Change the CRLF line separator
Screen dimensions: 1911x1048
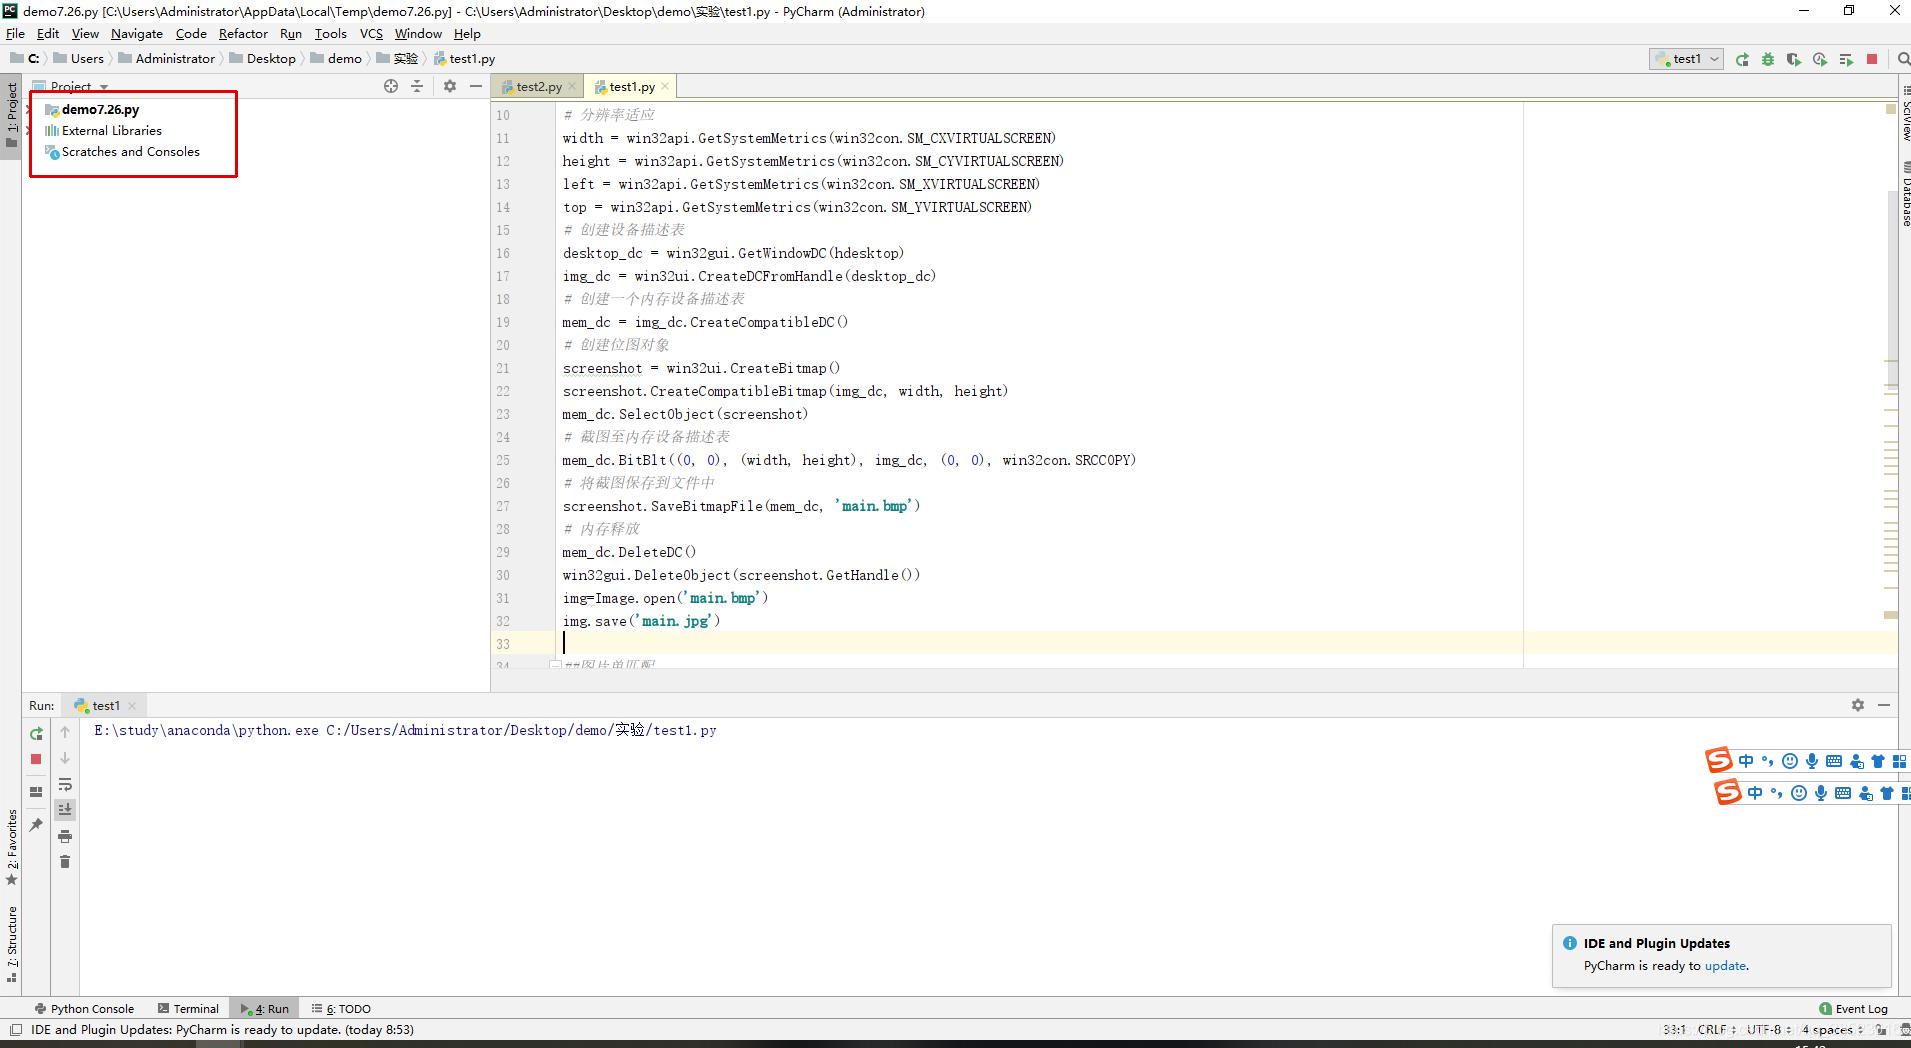[x=1717, y=1029]
